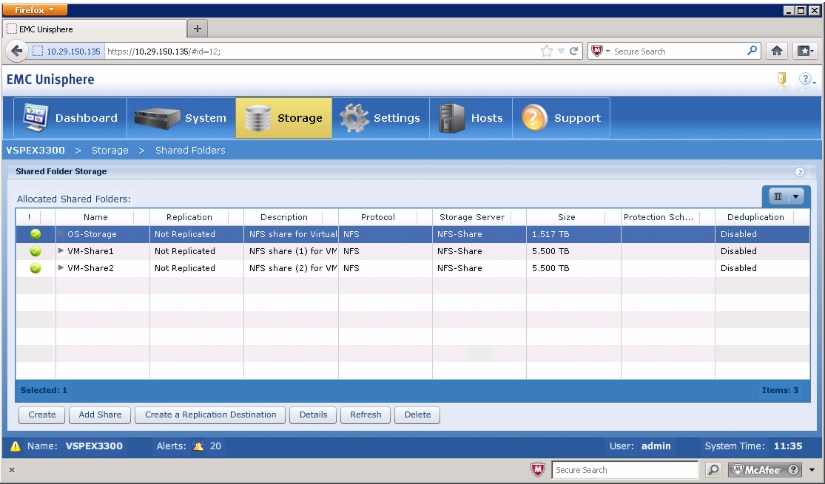Viewport: 825px width, 484px height.
Task: Open Details for the selected folder
Action: [313, 415]
